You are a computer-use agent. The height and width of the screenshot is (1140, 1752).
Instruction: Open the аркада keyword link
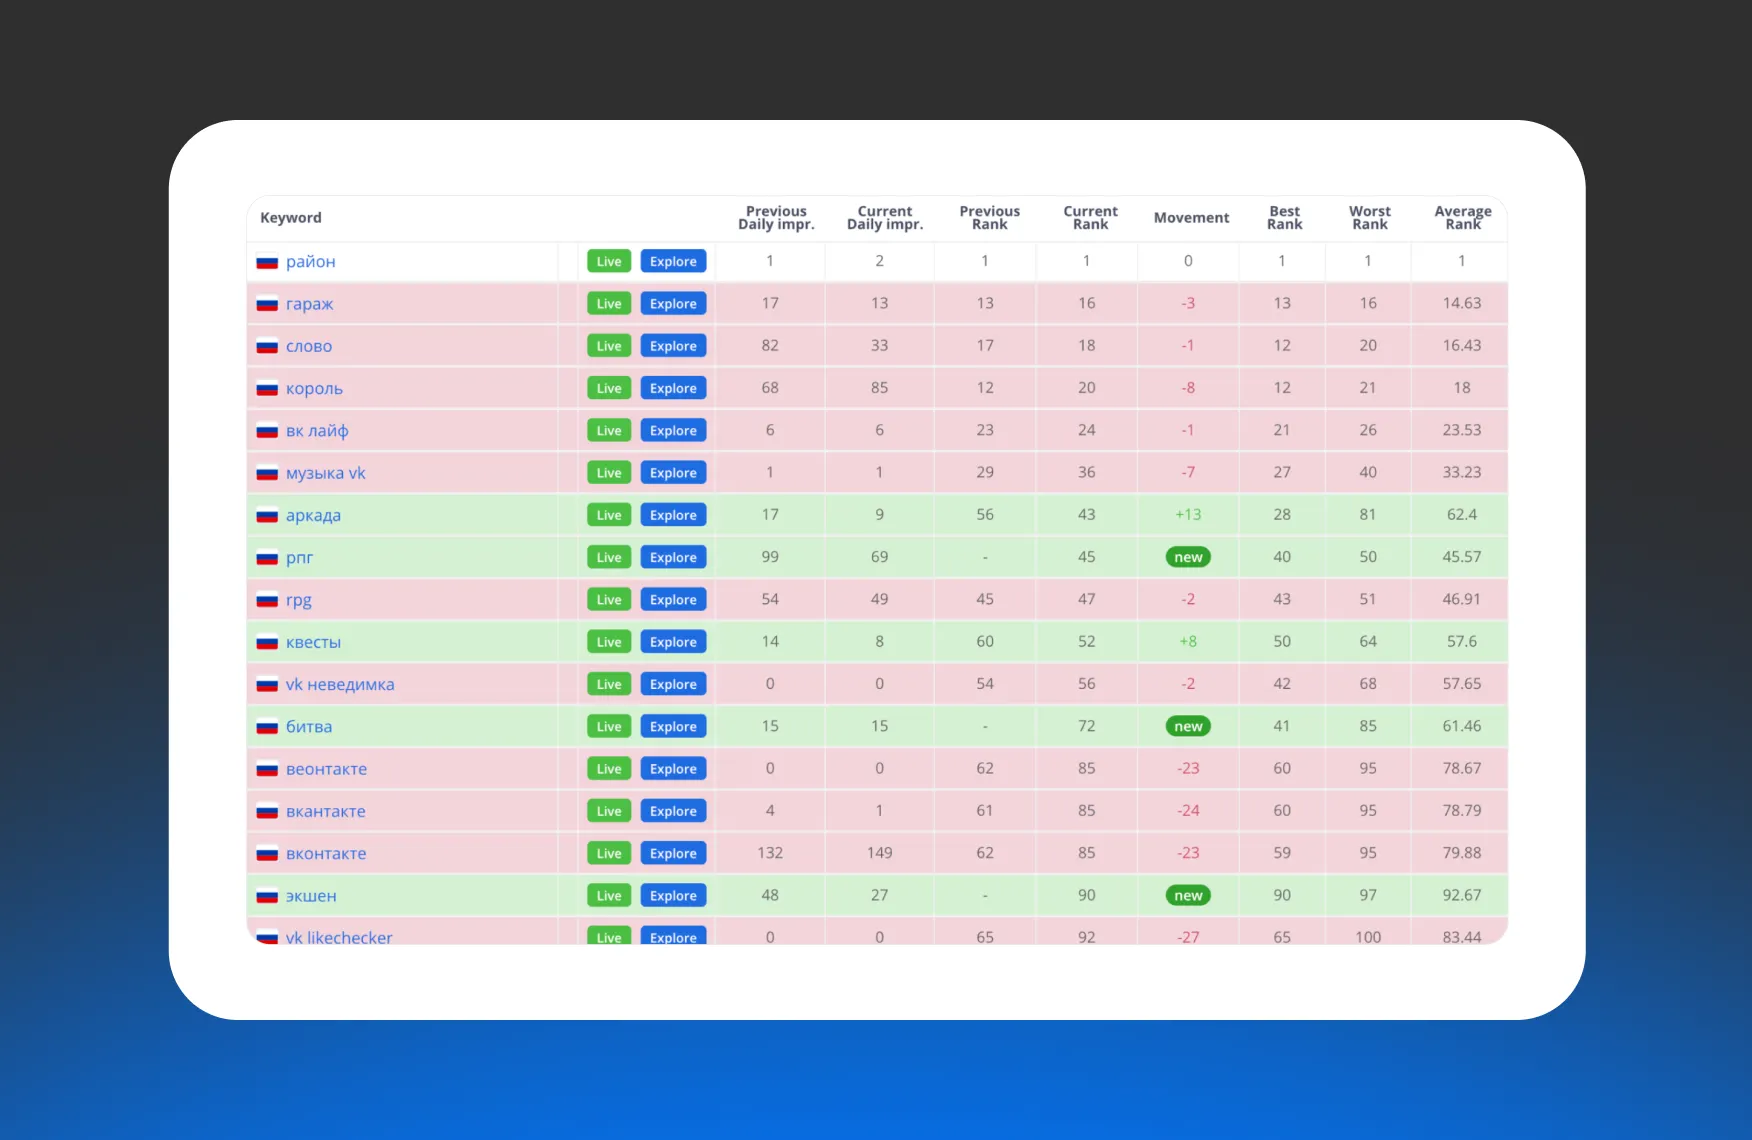coord(313,516)
